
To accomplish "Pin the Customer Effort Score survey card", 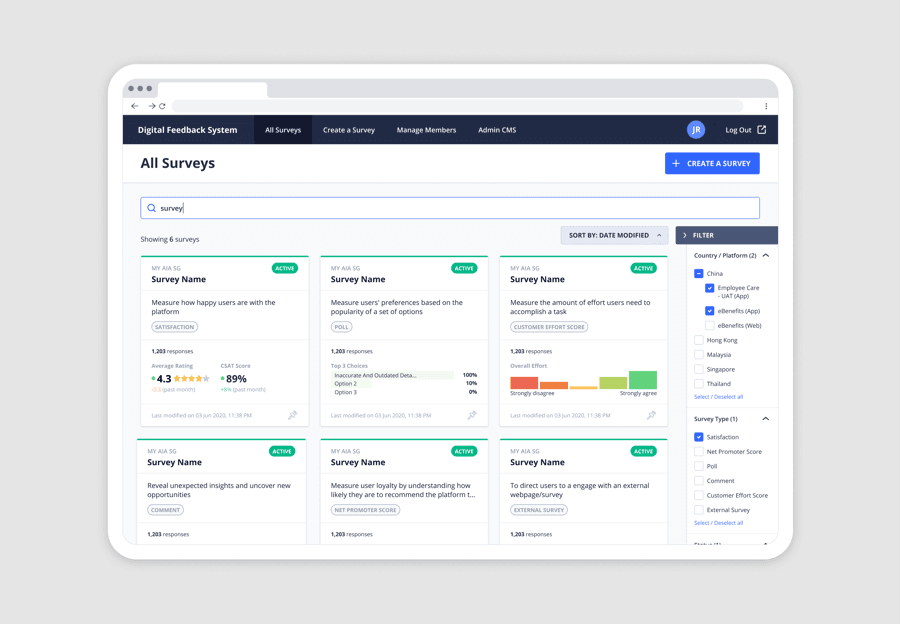I will point(651,414).
